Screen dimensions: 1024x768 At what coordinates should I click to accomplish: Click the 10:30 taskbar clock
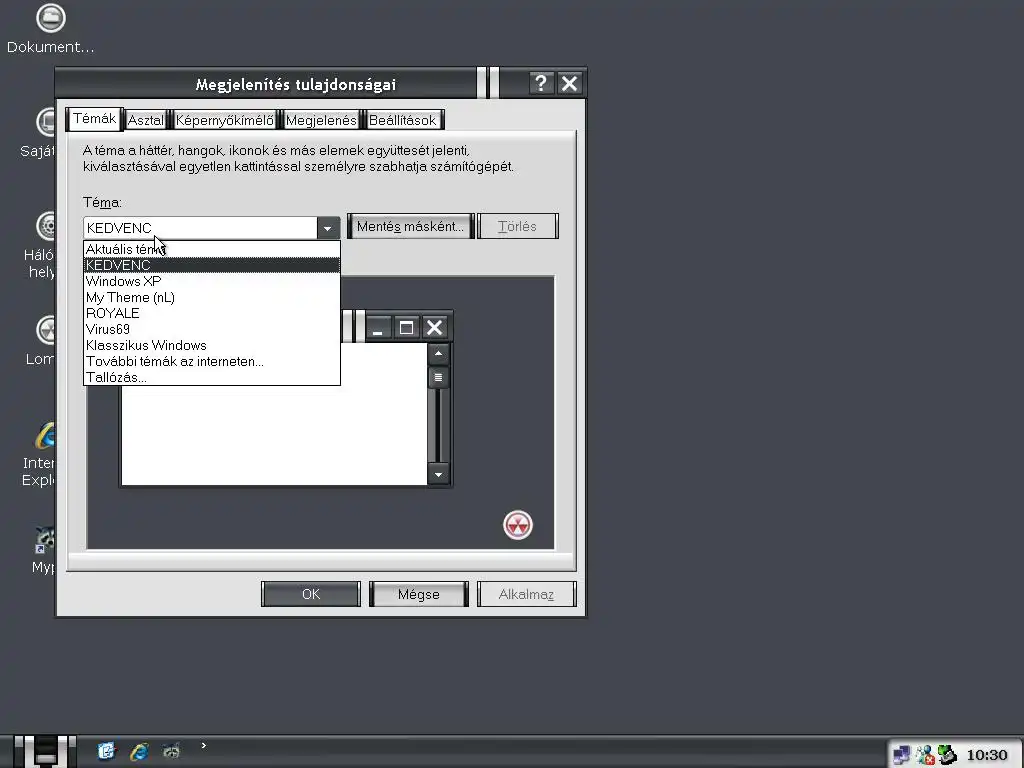click(x=986, y=755)
